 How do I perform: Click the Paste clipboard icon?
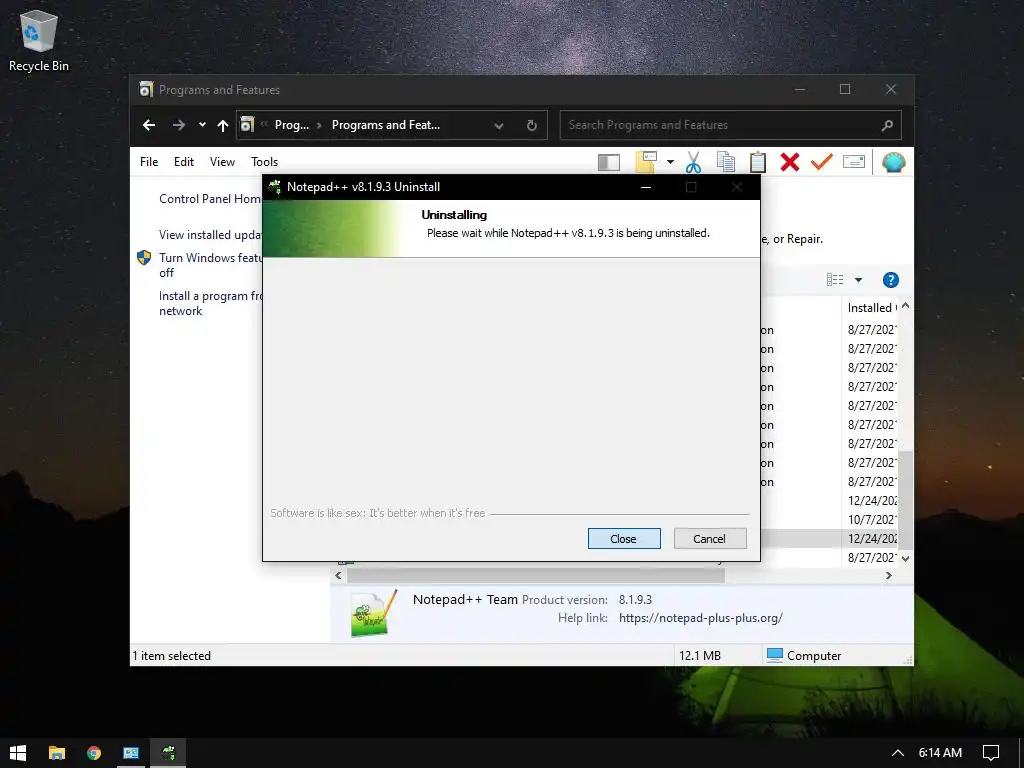pos(758,162)
